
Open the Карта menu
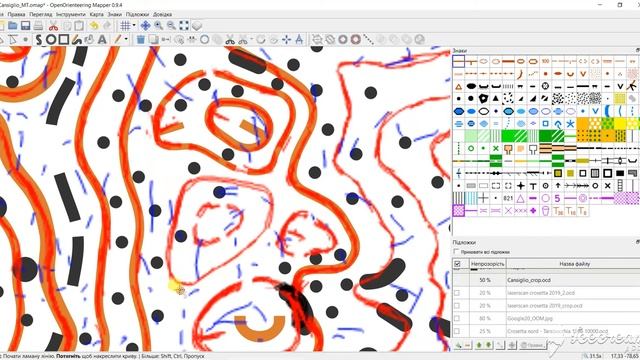[x=96, y=14]
